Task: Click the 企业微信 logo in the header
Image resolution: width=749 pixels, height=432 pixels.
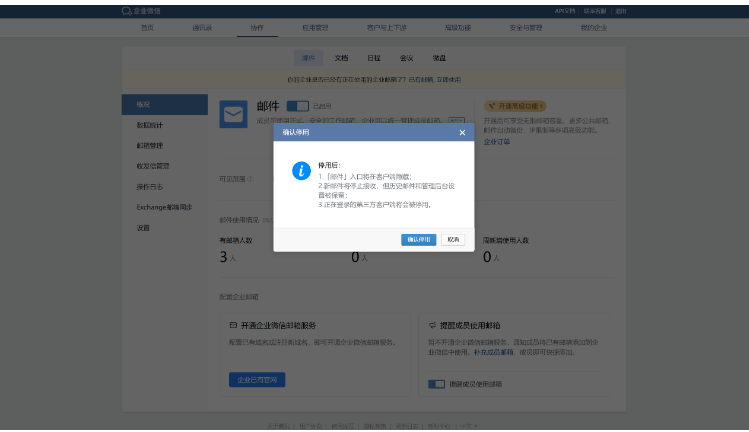Action: click(x=141, y=11)
